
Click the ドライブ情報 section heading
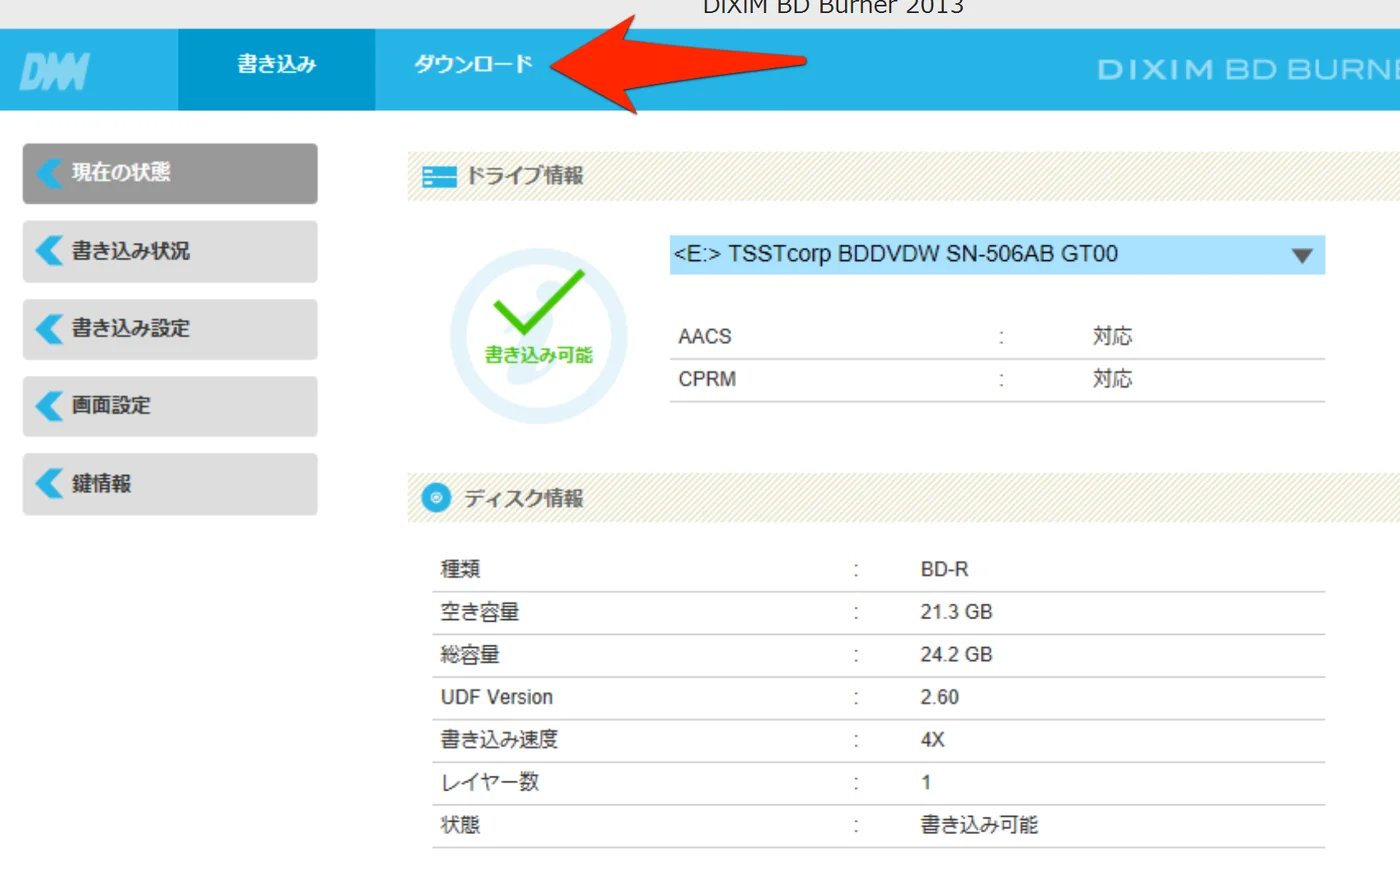[x=525, y=176]
